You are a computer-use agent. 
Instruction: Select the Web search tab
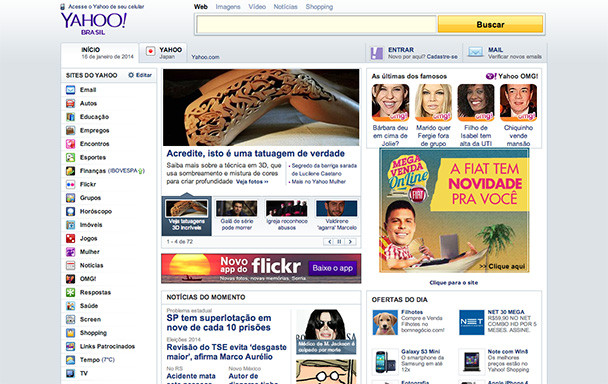point(200,7)
